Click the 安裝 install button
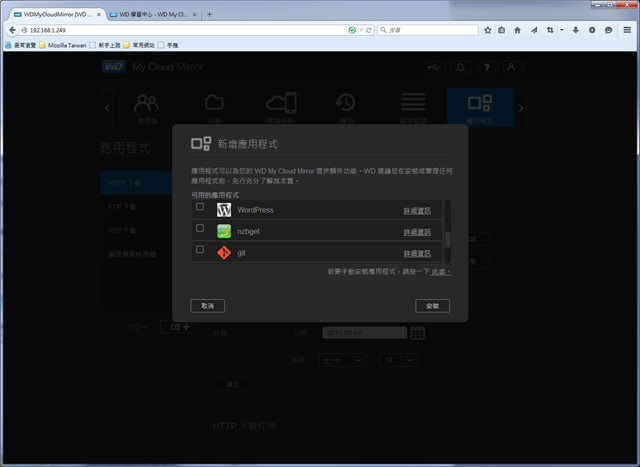 click(x=432, y=306)
